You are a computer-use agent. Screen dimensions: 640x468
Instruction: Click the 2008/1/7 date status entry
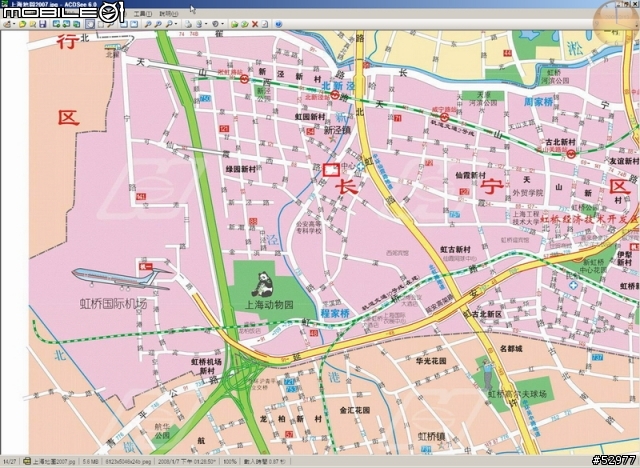pos(187,461)
